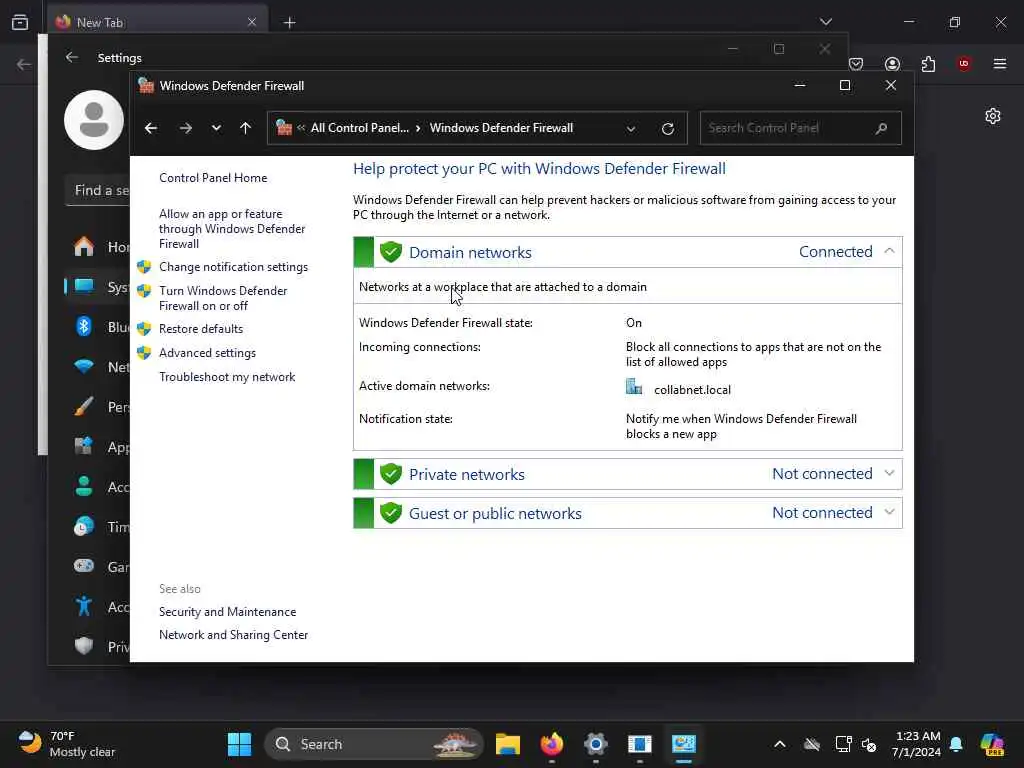Expand the Private networks section chevron
This screenshot has width=1024, height=768.
pos(889,473)
